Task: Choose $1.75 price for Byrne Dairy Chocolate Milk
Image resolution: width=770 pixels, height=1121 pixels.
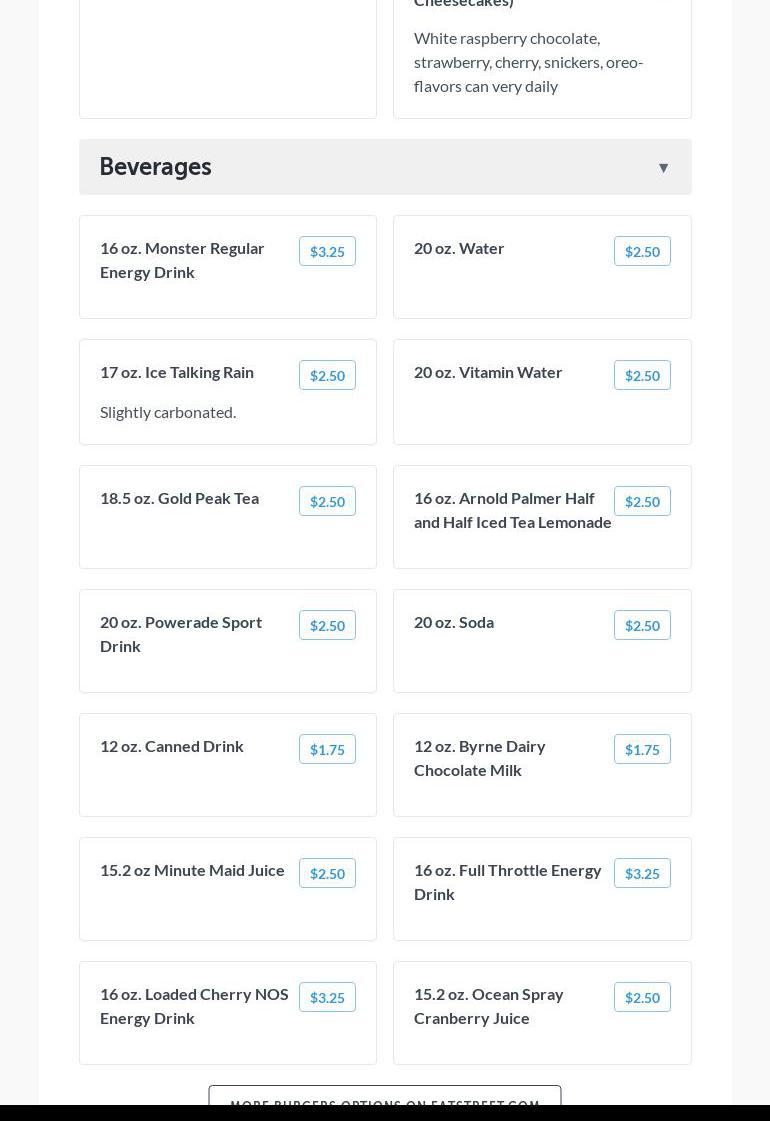Action: point(642,750)
